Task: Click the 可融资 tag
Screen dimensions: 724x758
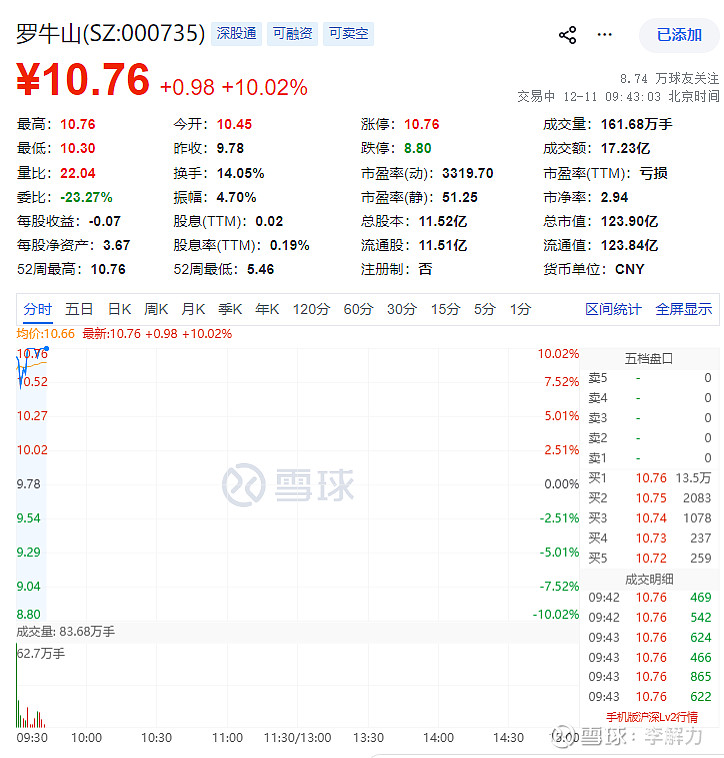Action: [x=292, y=33]
